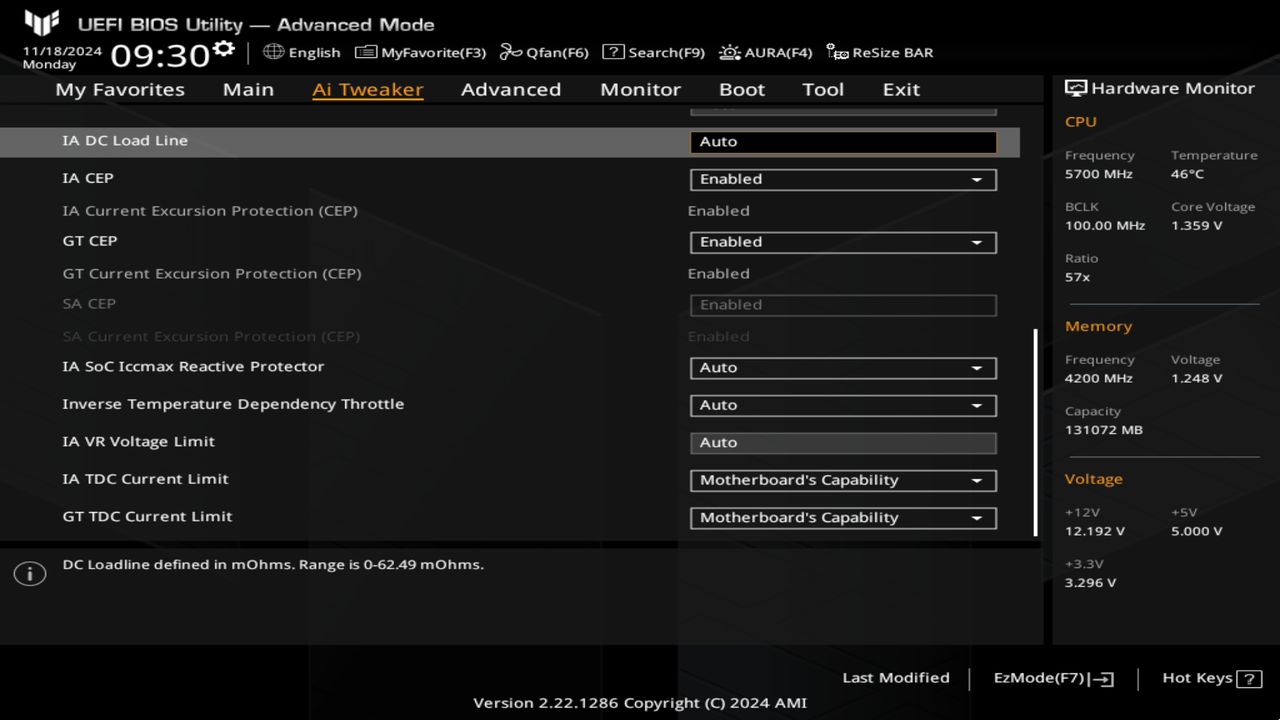Click the 4200 MHz memory frequency value
This screenshot has height=720, width=1280.
1099,379
